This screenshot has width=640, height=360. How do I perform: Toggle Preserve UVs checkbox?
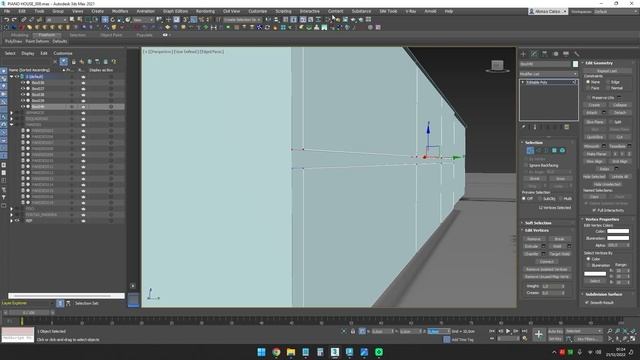tap(588, 98)
